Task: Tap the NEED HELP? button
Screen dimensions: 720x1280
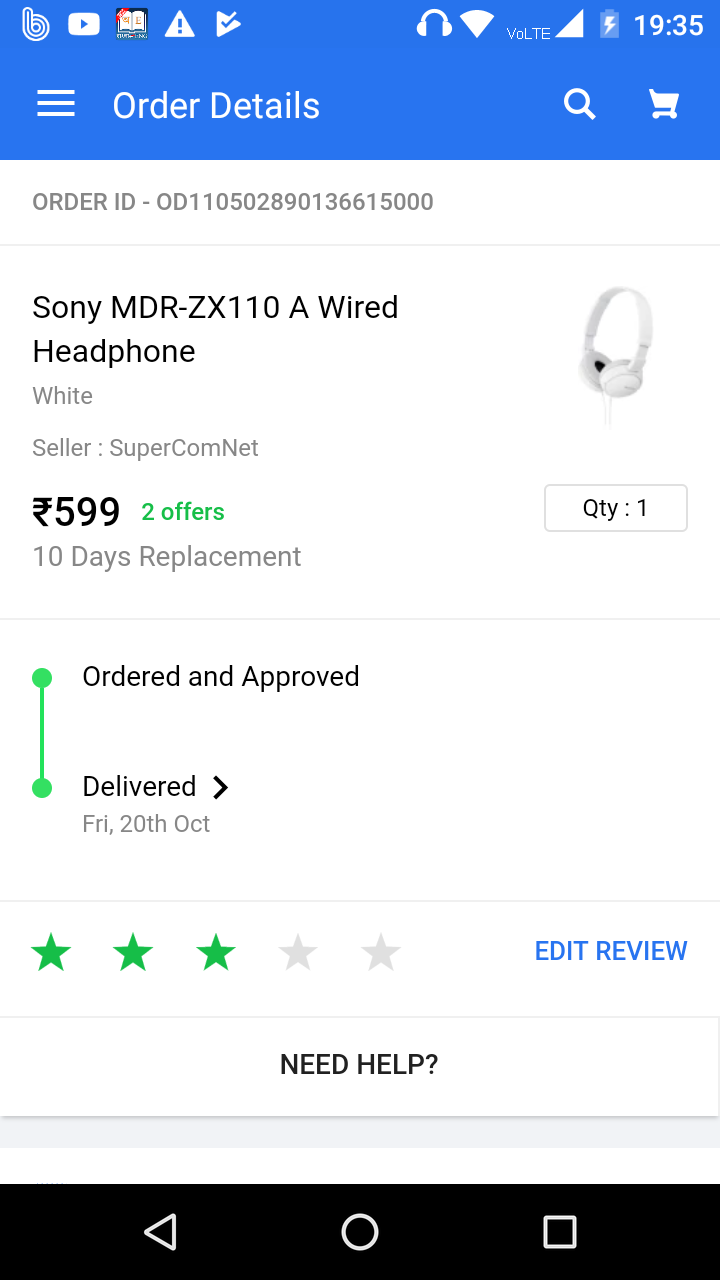Action: [360, 1065]
